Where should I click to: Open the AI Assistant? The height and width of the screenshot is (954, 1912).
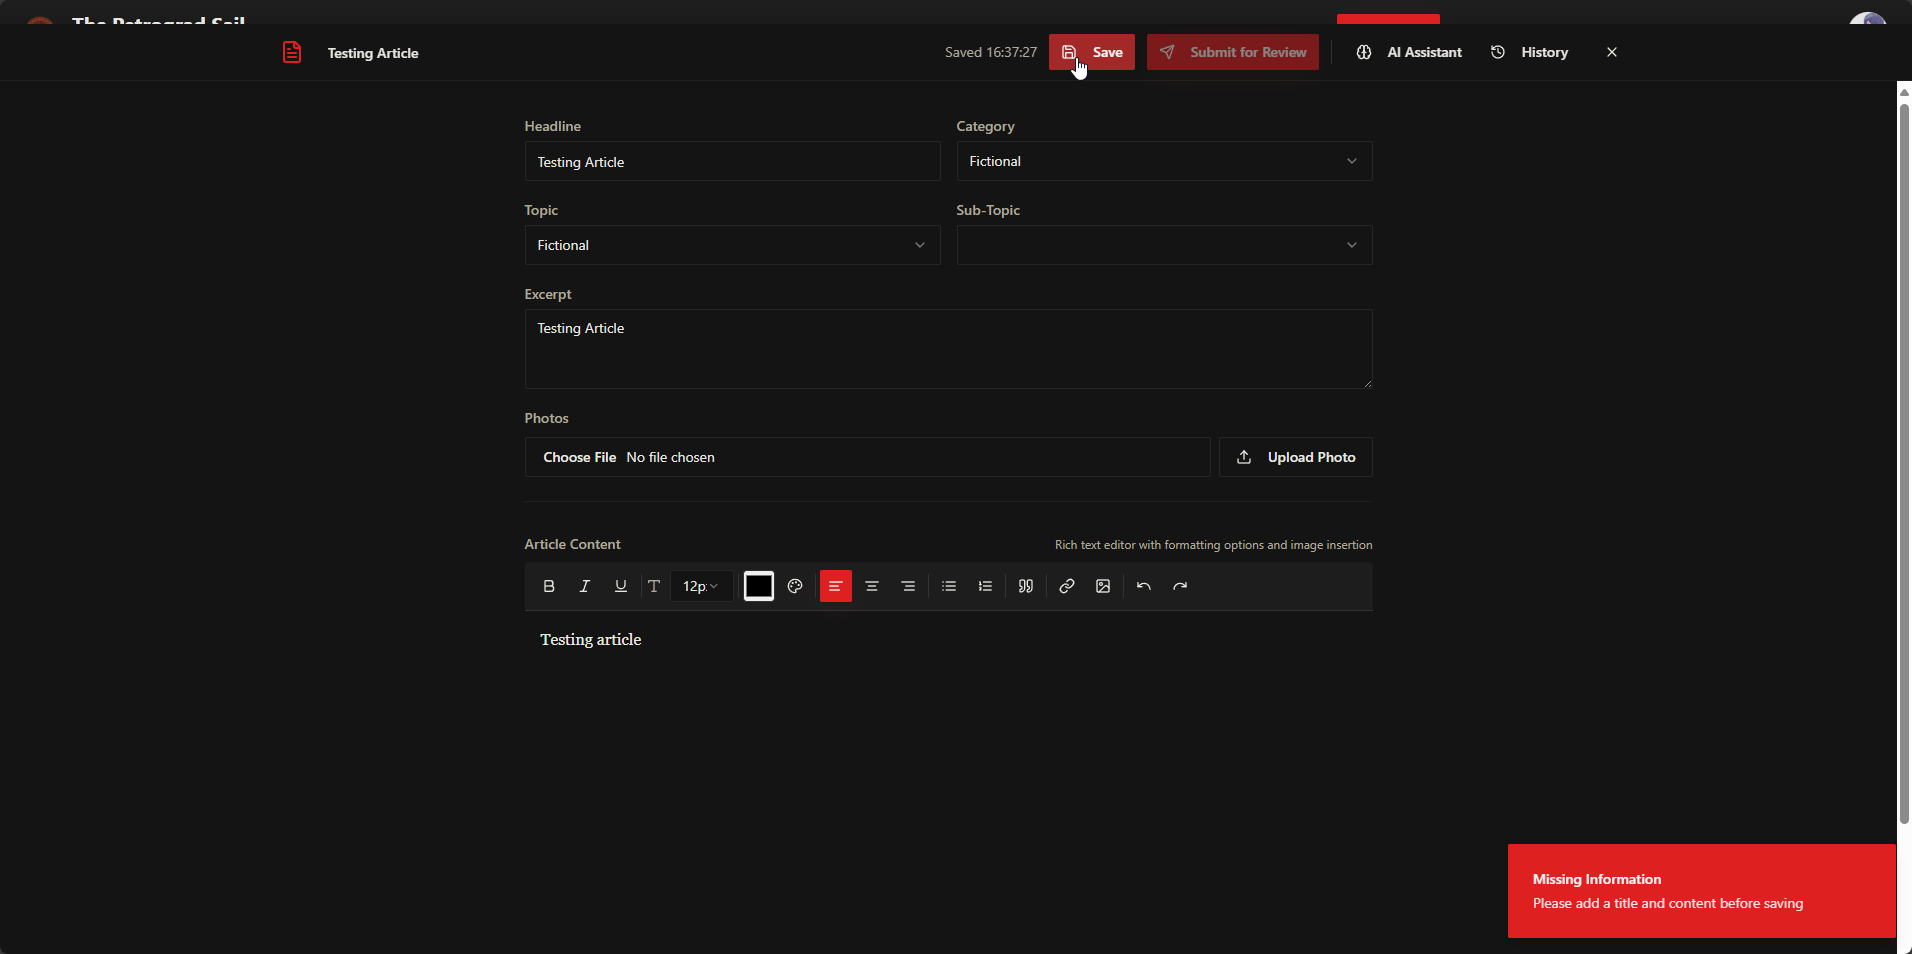[1409, 52]
